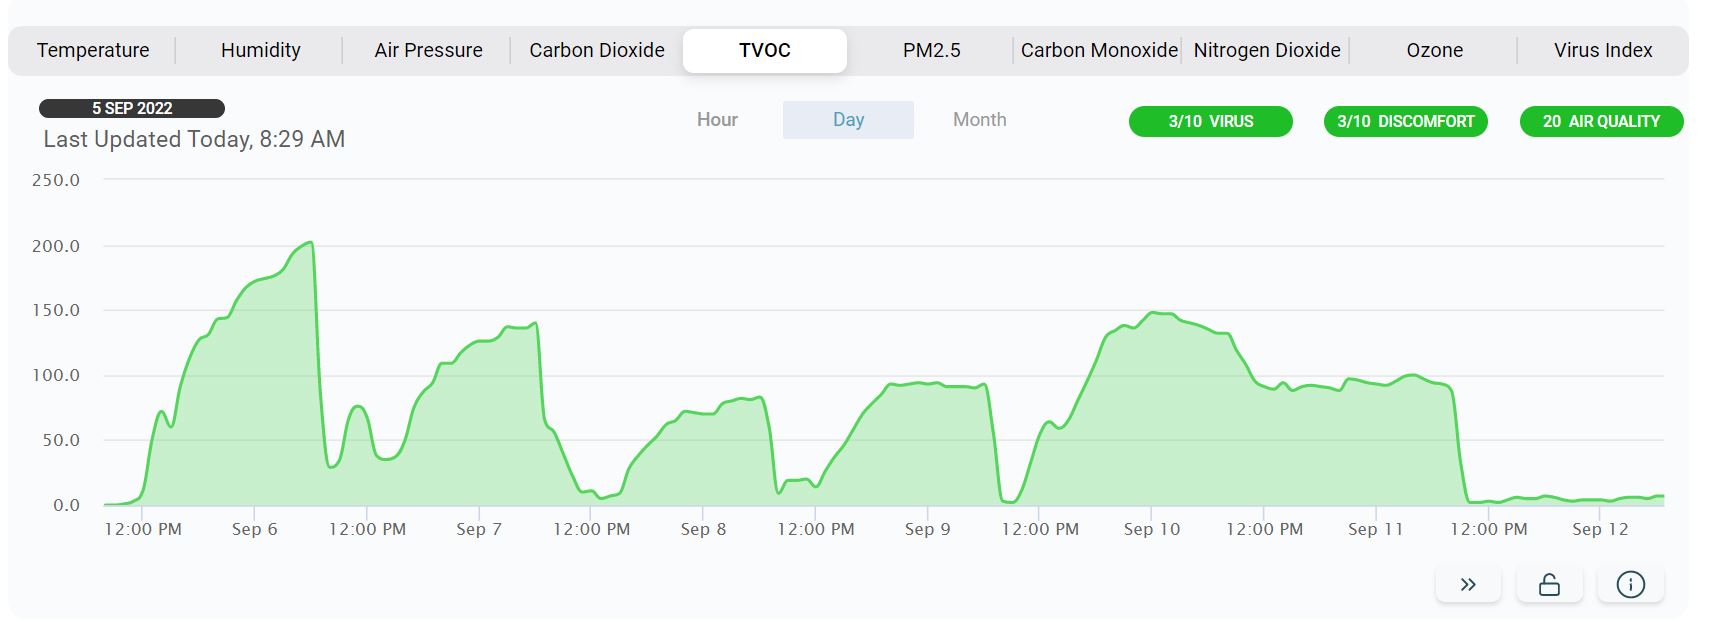Click the 3/10 DISCOMFORT badge
The height and width of the screenshot is (622, 1710).
pyautogui.click(x=1405, y=122)
